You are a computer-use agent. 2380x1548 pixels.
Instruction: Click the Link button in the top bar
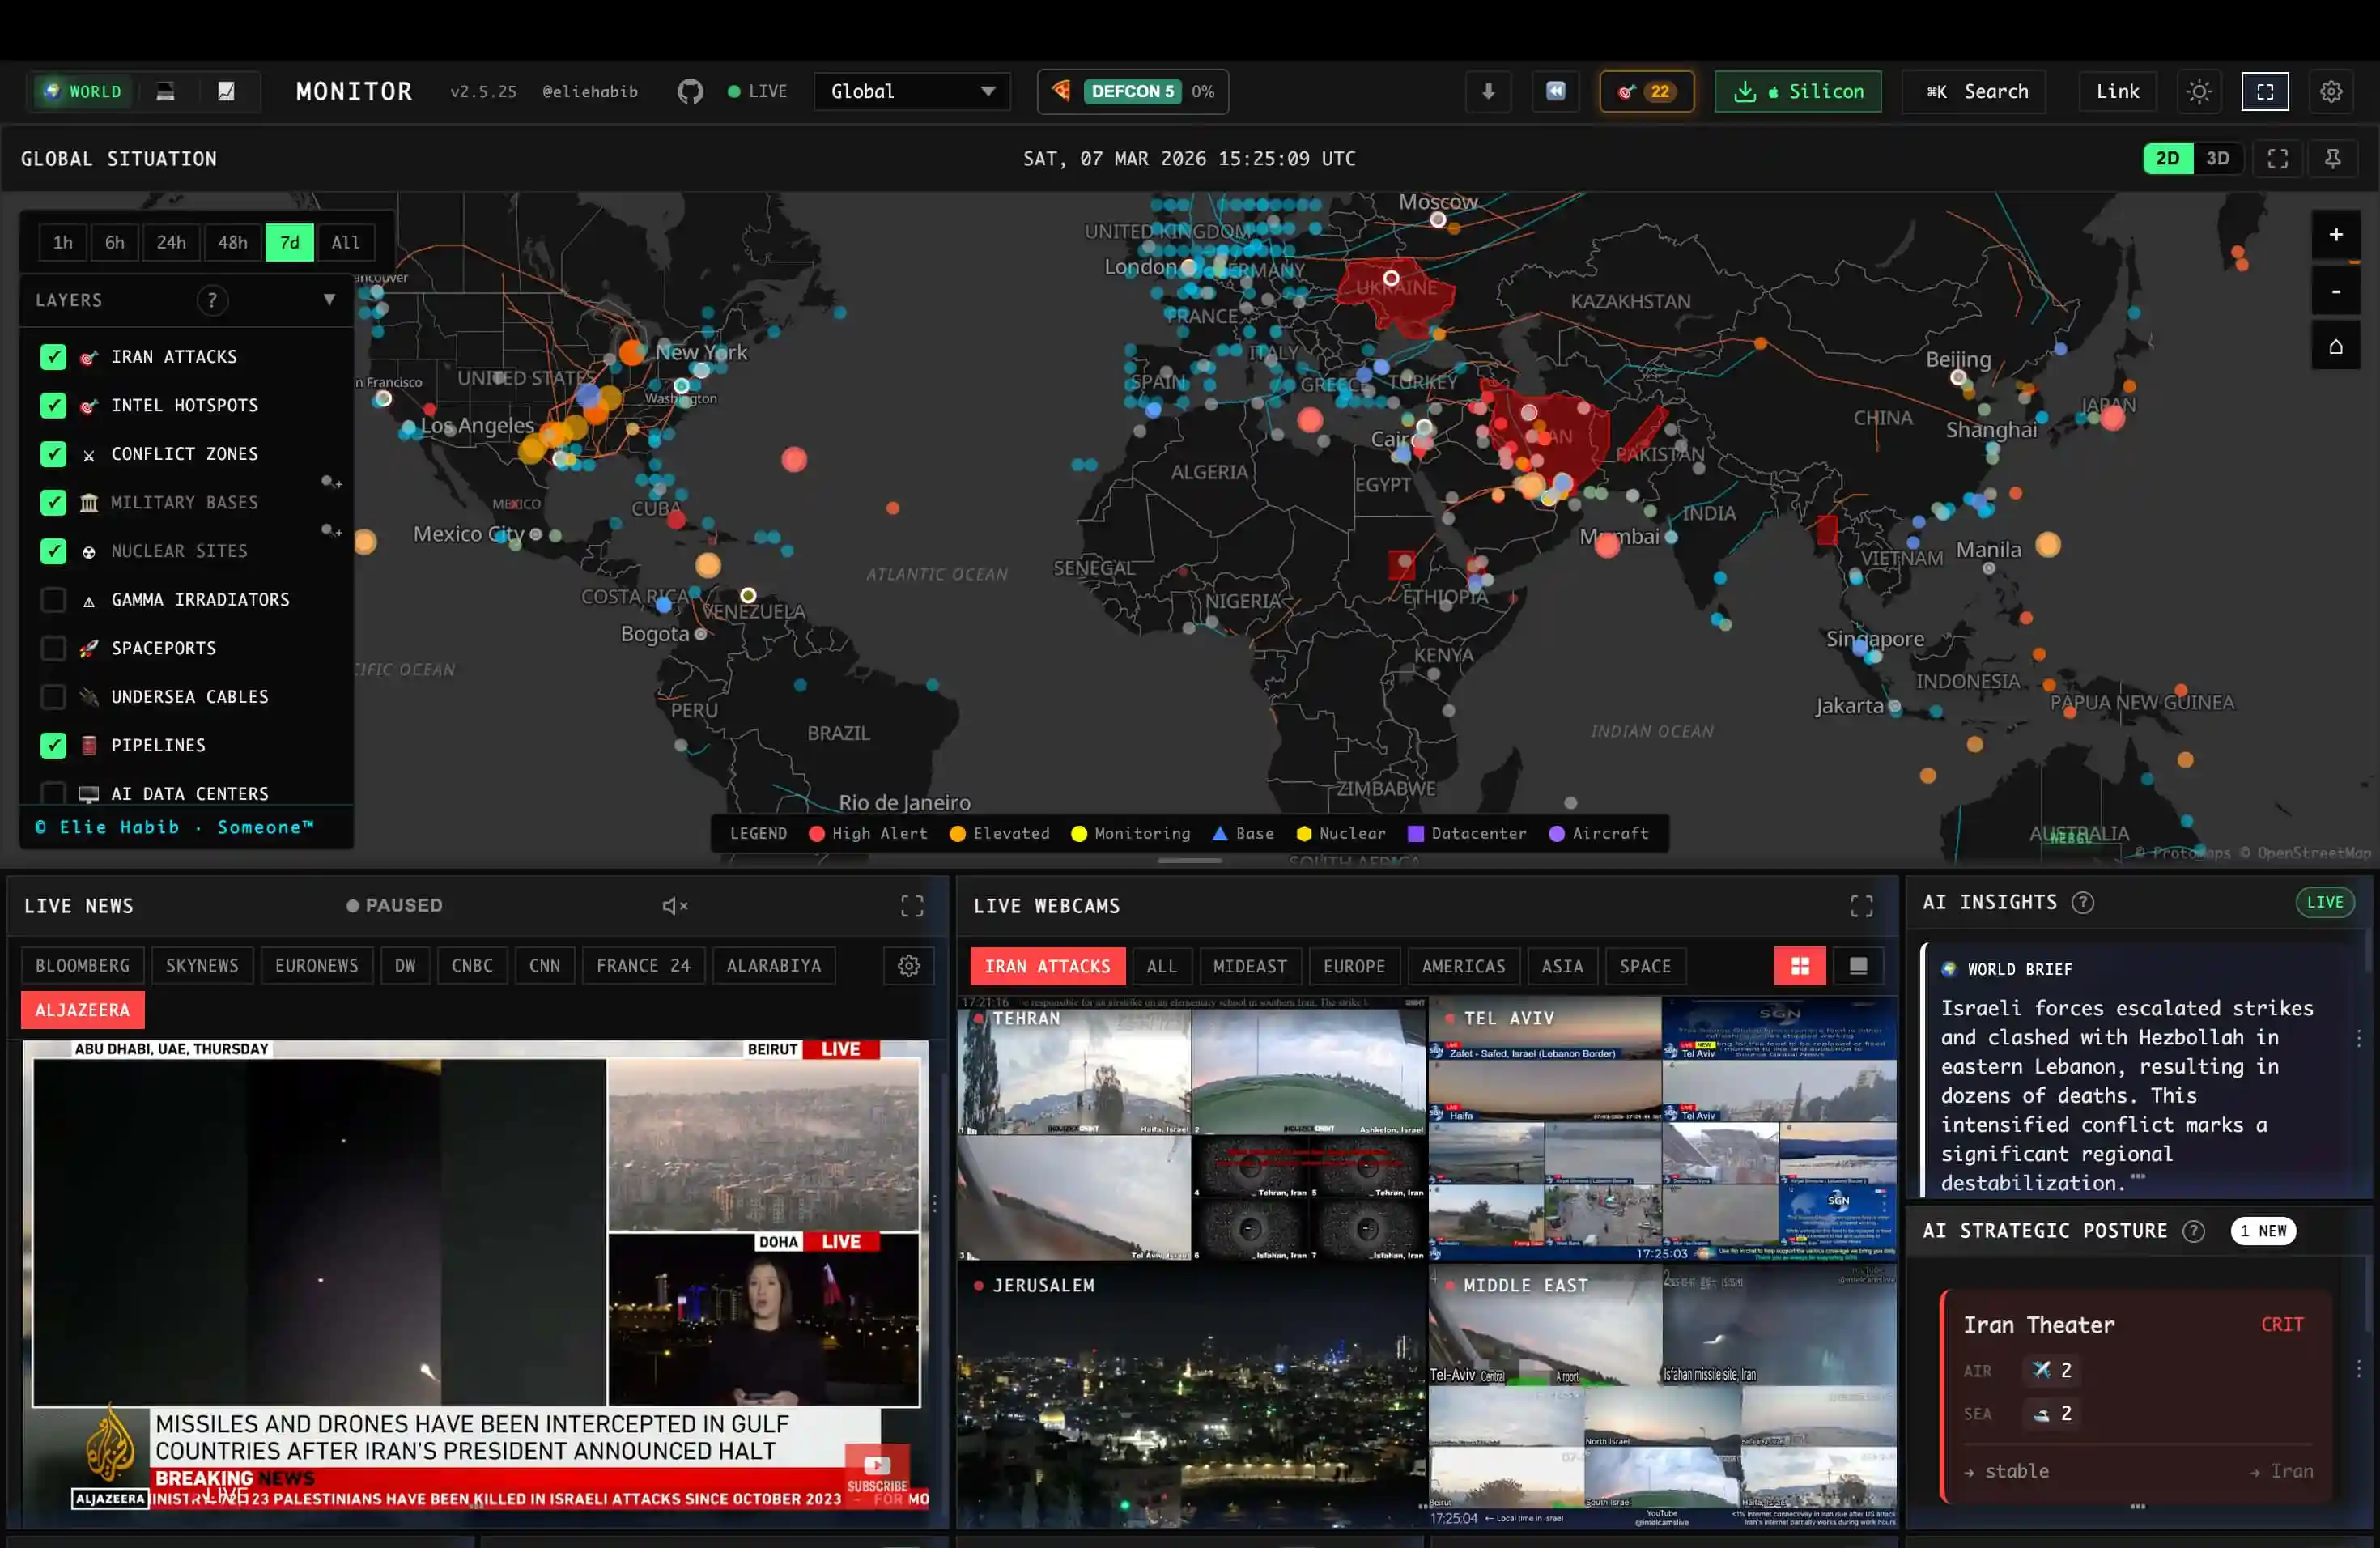(2117, 91)
